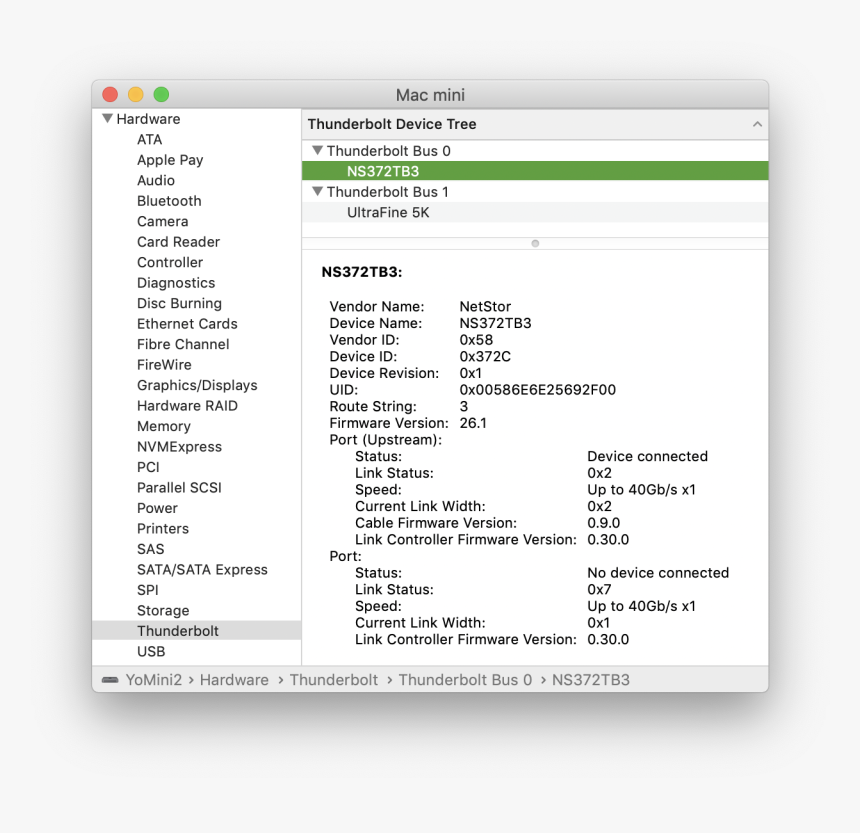
Task: Click the Route String value 3
Action: [463, 406]
